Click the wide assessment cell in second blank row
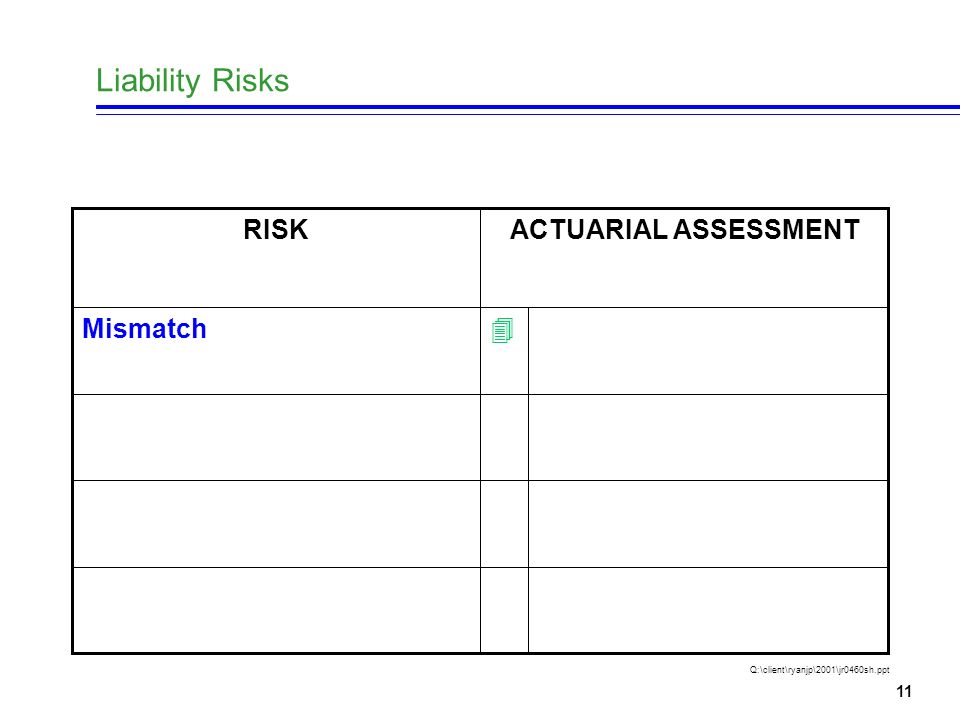Screen dimensions: 960x720 [x=708, y=438]
